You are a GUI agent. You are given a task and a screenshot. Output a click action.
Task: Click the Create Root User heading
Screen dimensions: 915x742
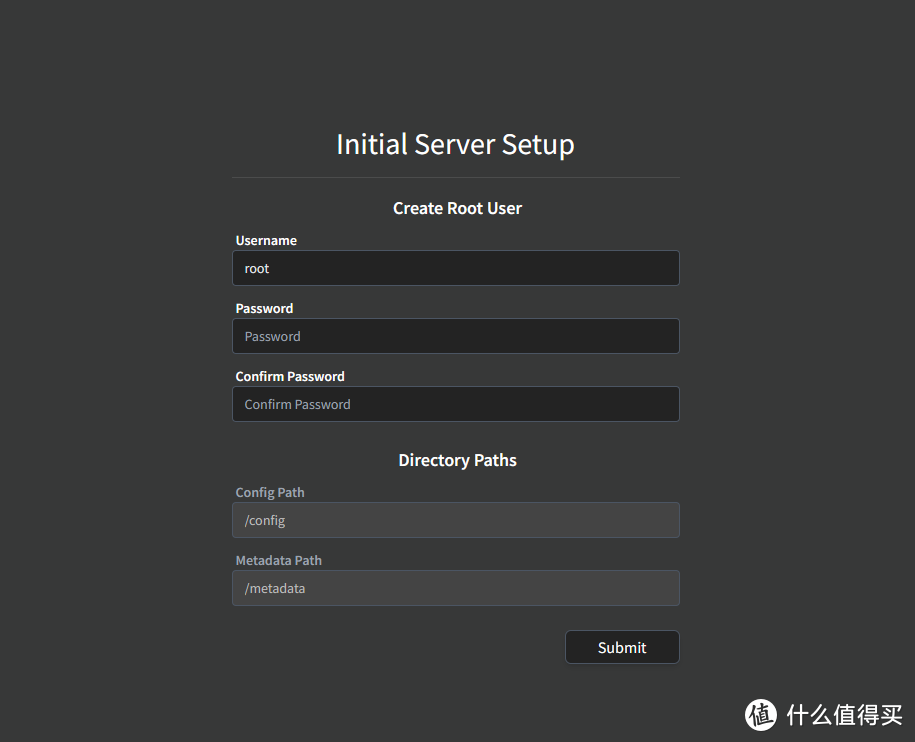tap(457, 208)
